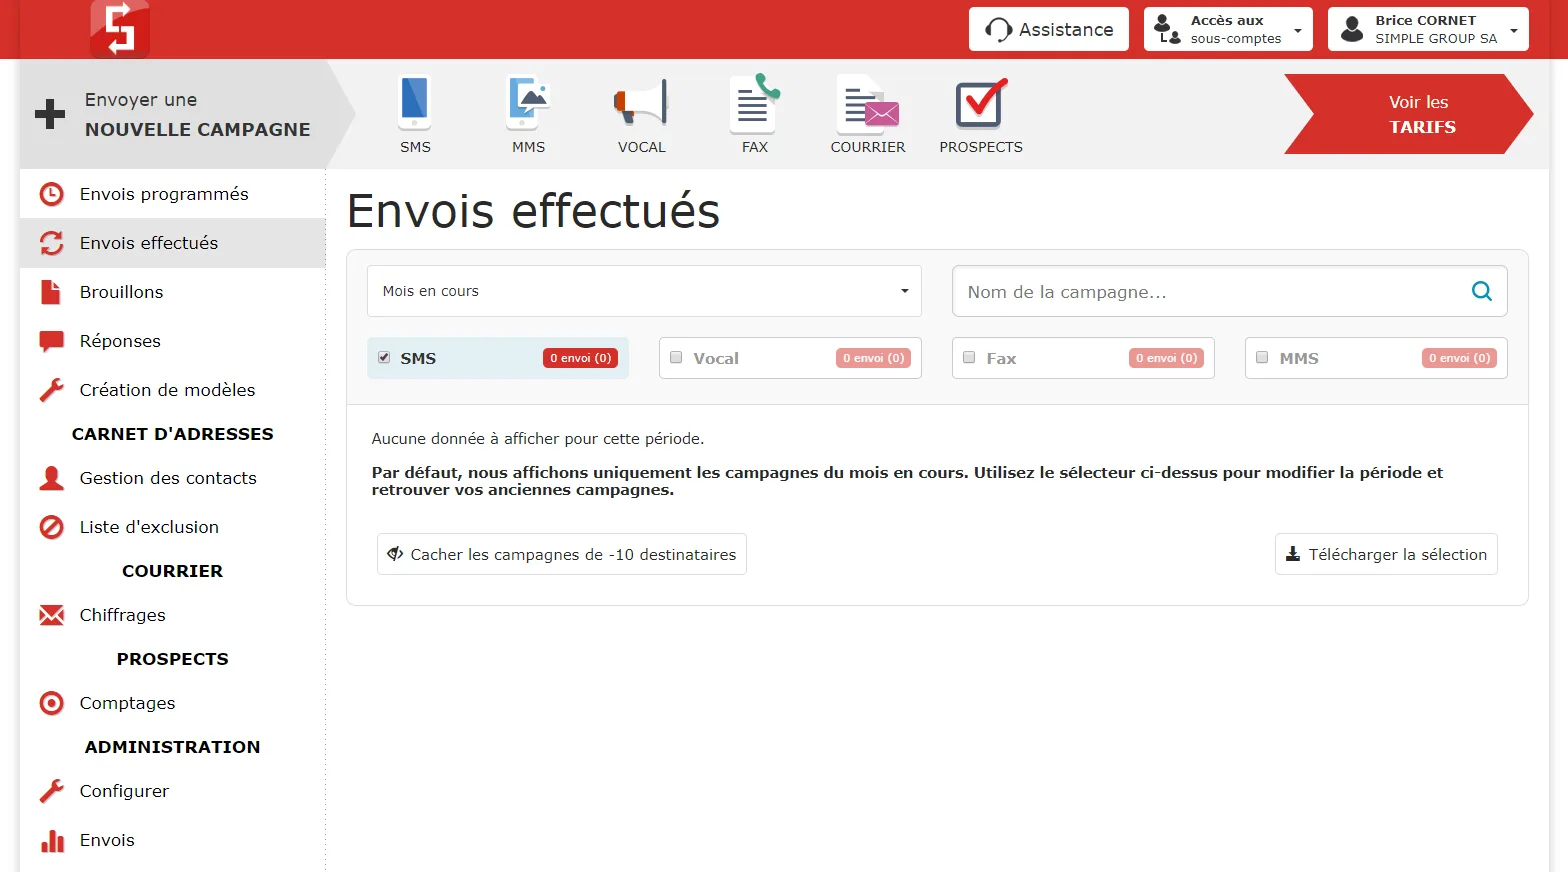Click the headset icon on Assistance
Viewport: 1568px width, 872px height.
[x=998, y=30]
